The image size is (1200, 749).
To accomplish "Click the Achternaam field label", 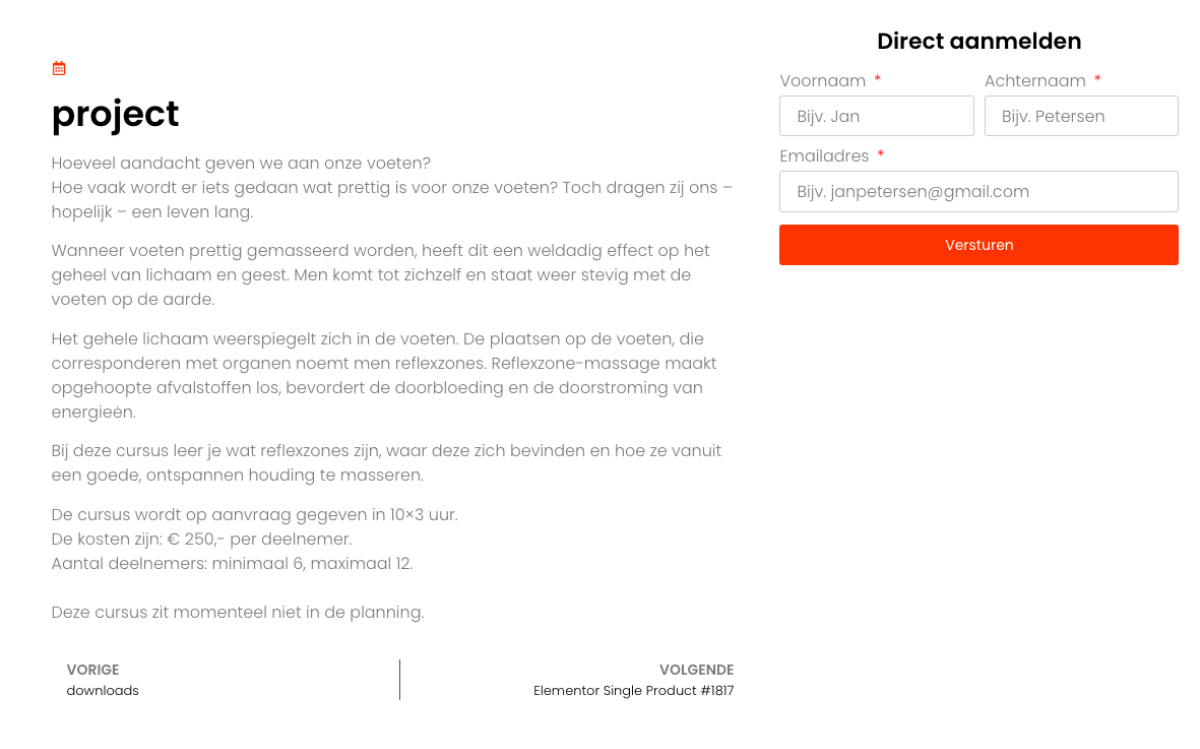I will point(1035,80).
